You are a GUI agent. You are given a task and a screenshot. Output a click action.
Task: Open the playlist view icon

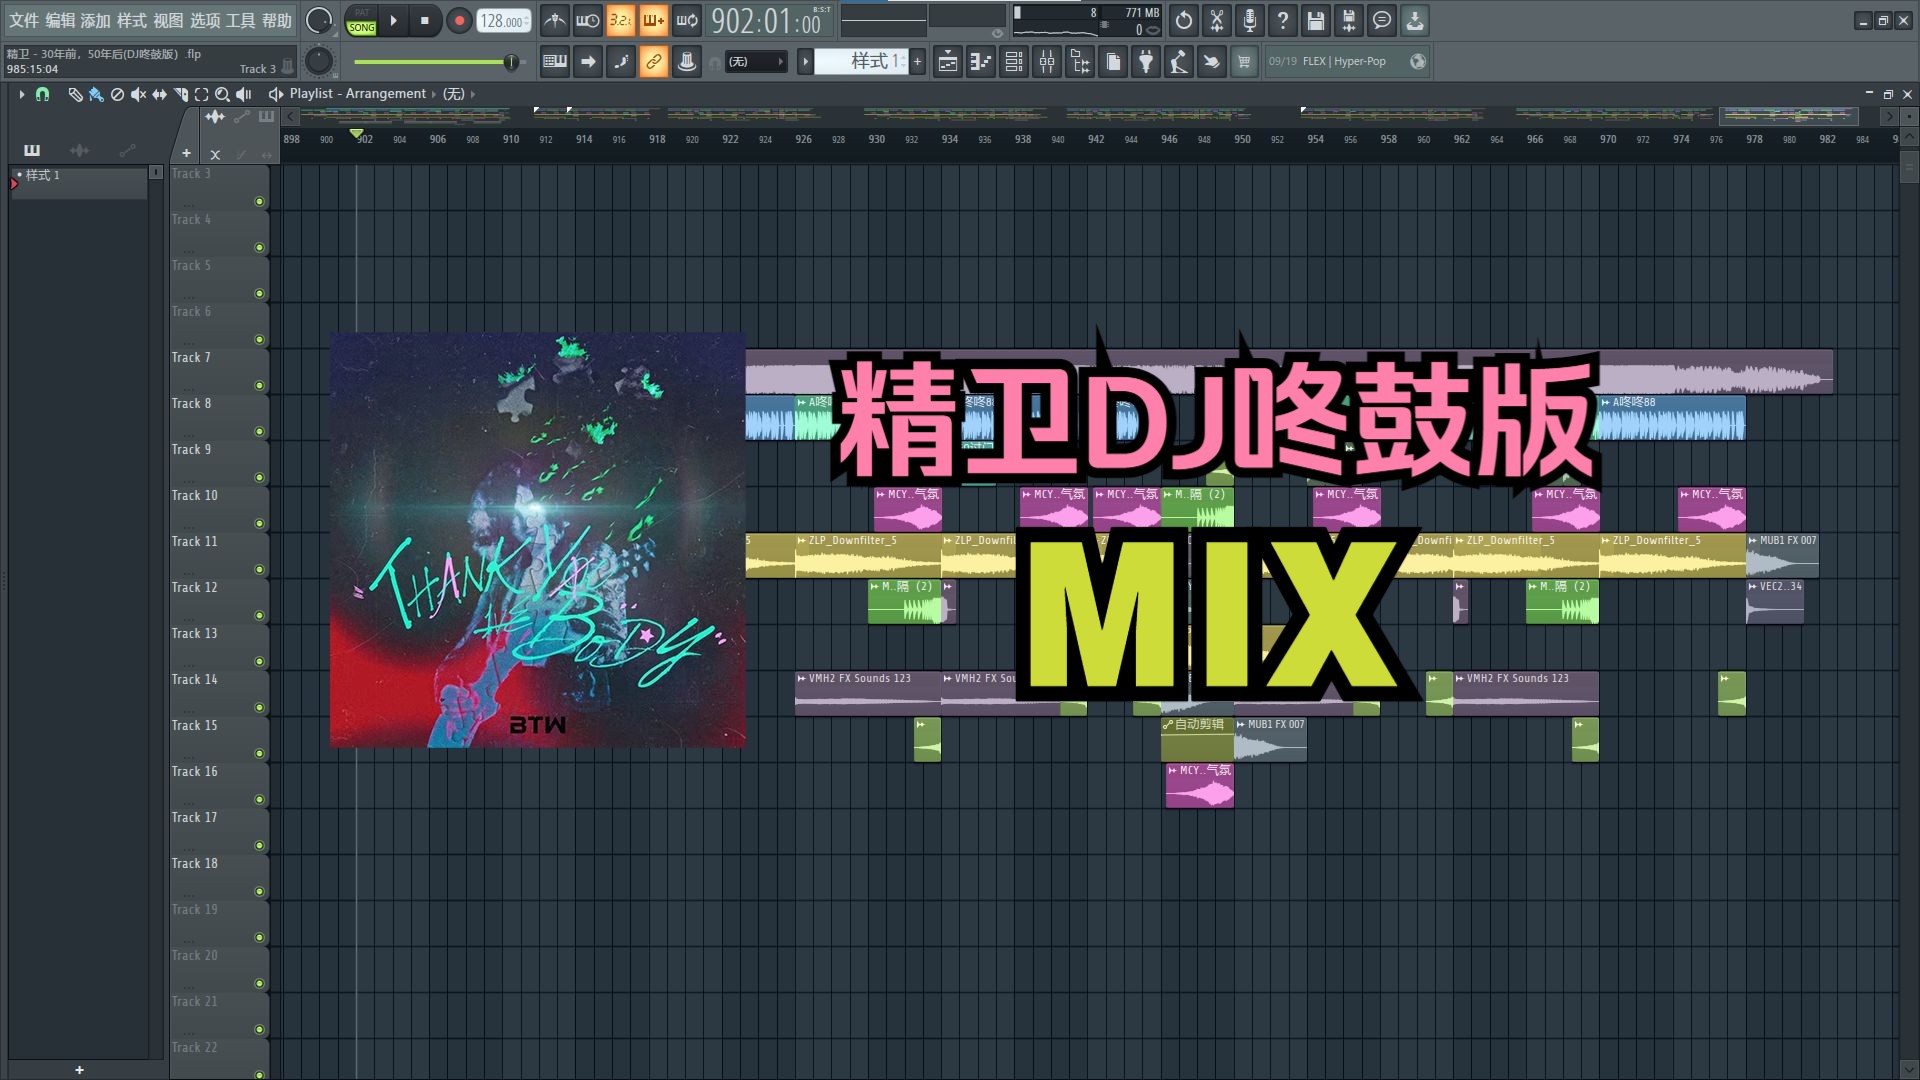[x=948, y=62]
